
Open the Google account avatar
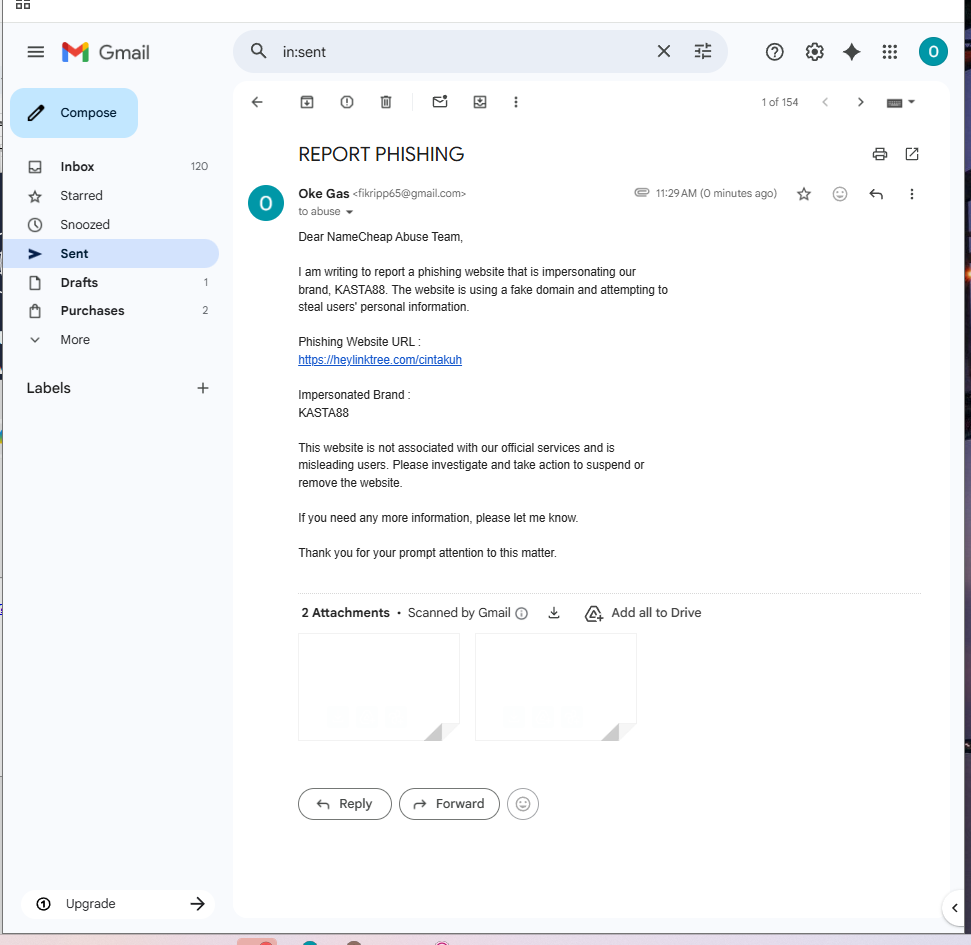[x=933, y=52]
